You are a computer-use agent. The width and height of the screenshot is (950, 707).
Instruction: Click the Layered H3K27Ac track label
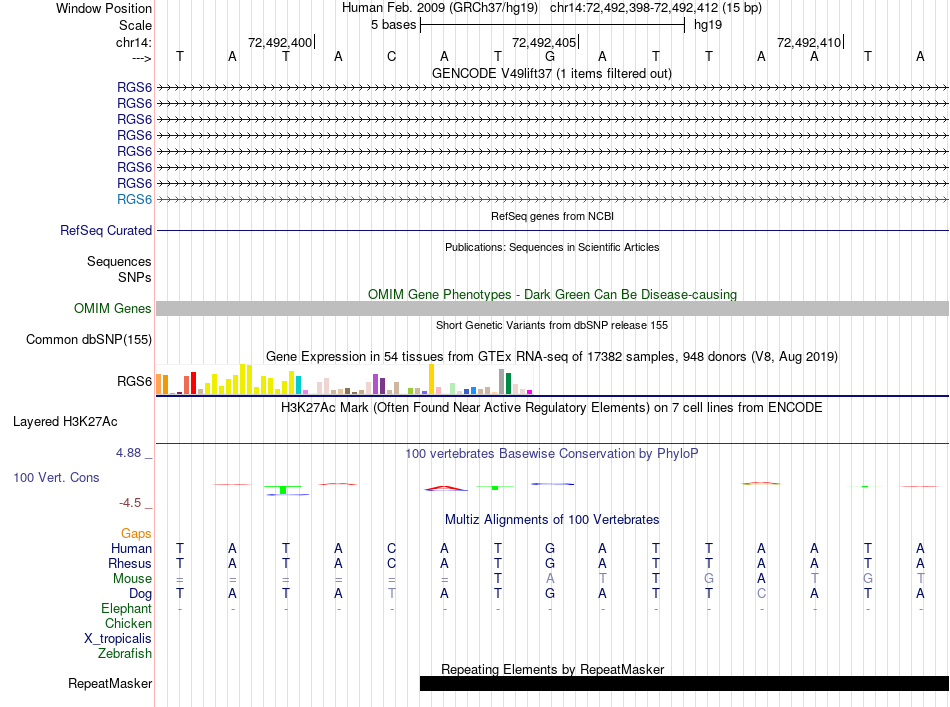65,422
